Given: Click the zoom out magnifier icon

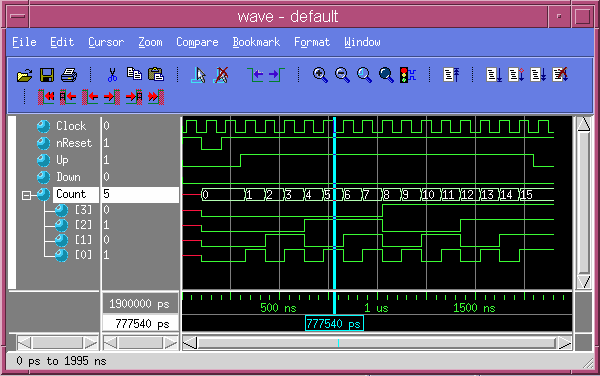Looking at the screenshot, I should click(x=342, y=75).
